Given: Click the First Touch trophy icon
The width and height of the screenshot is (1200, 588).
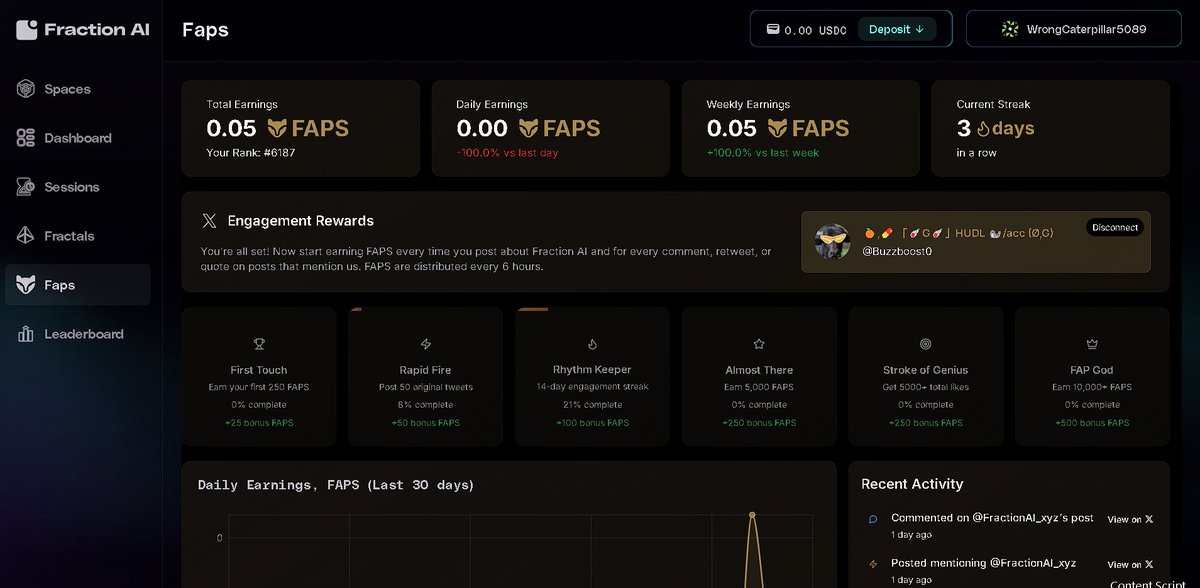Looking at the screenshot, I should point(259,344).
